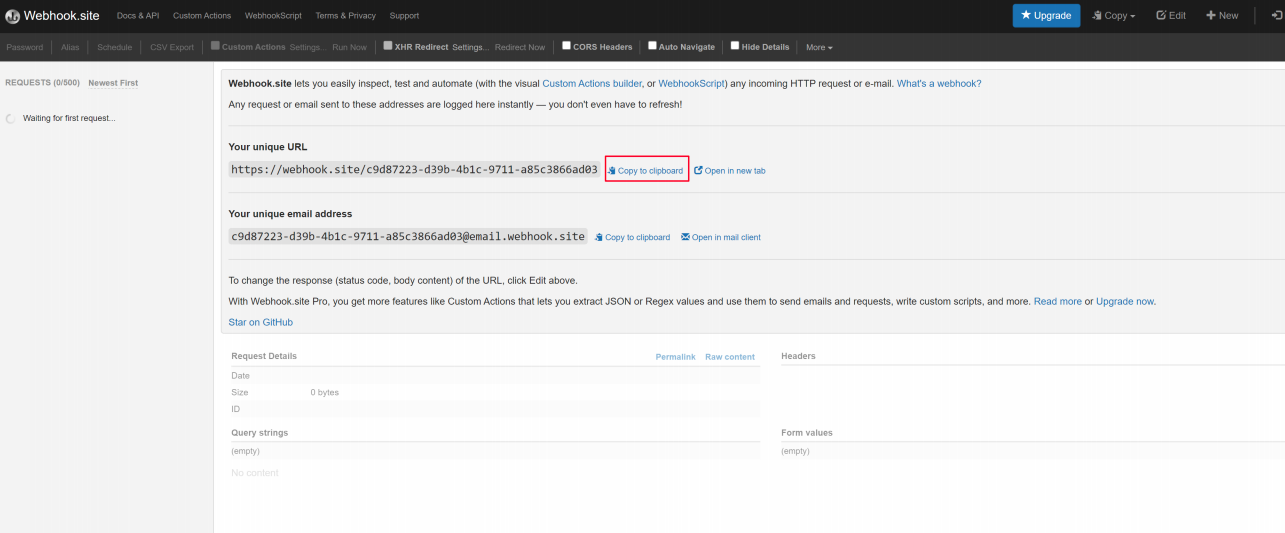The width and height of the screenshot is (1285, 533).
Task: Click "Waiting for first request..." text
Action: [69, 118]
